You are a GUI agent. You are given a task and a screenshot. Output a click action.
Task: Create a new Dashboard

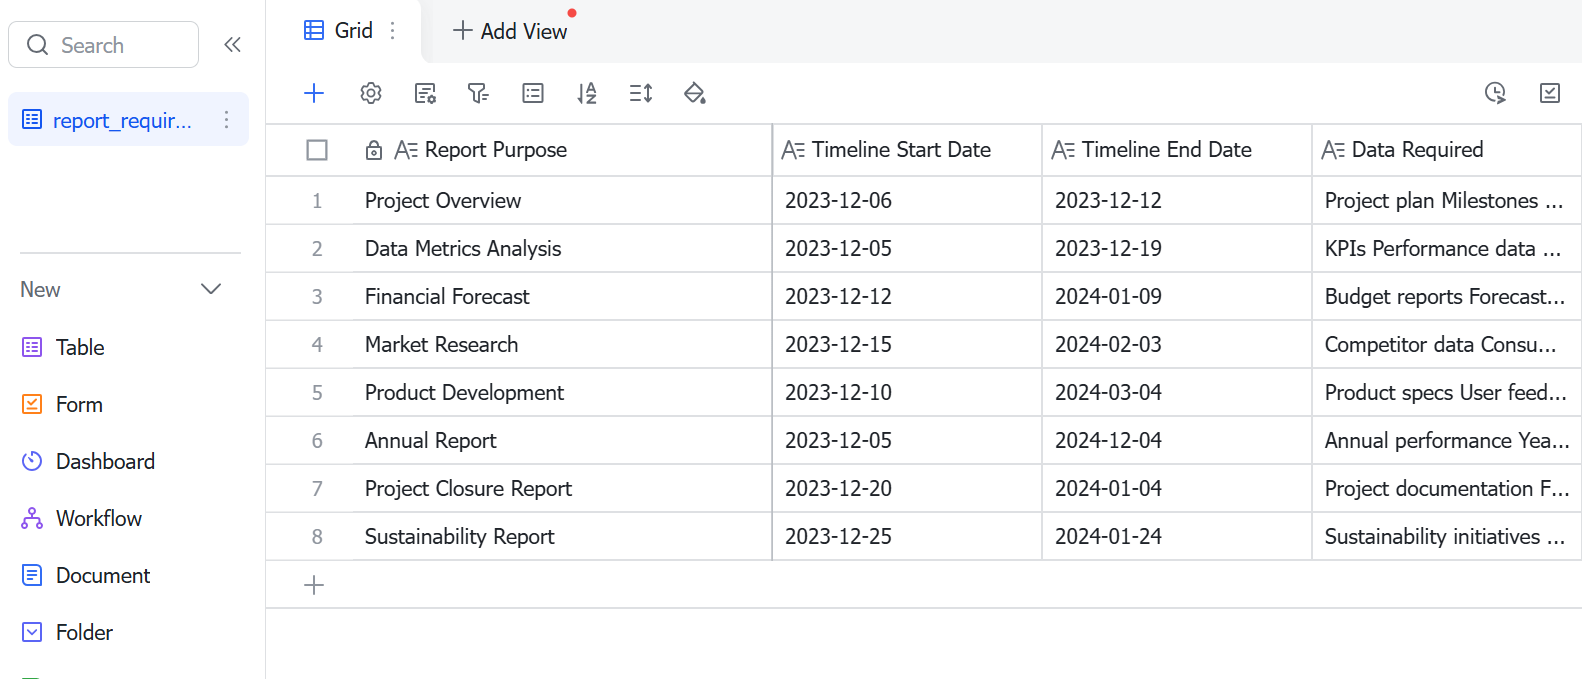(88, 461)
